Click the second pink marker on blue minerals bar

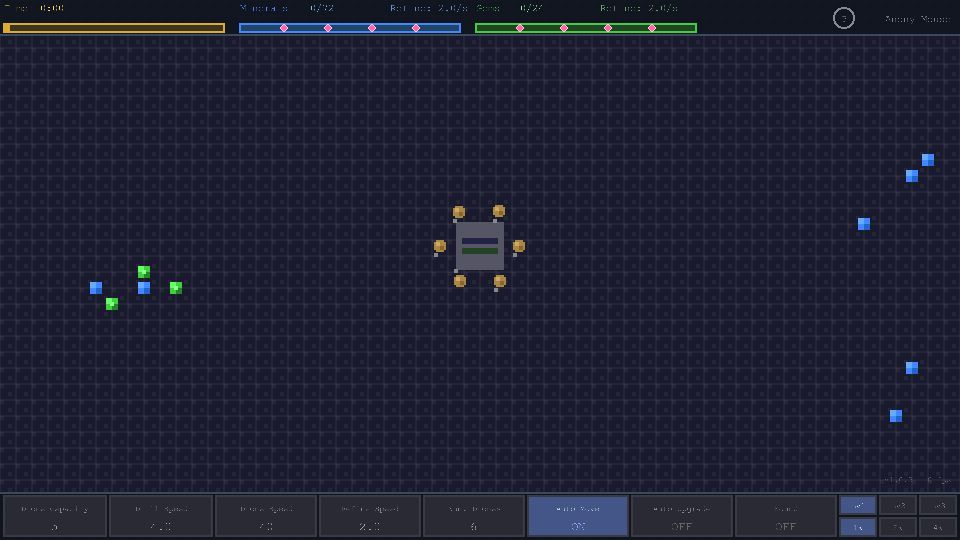pyautogui.click(x=328, y=28)
